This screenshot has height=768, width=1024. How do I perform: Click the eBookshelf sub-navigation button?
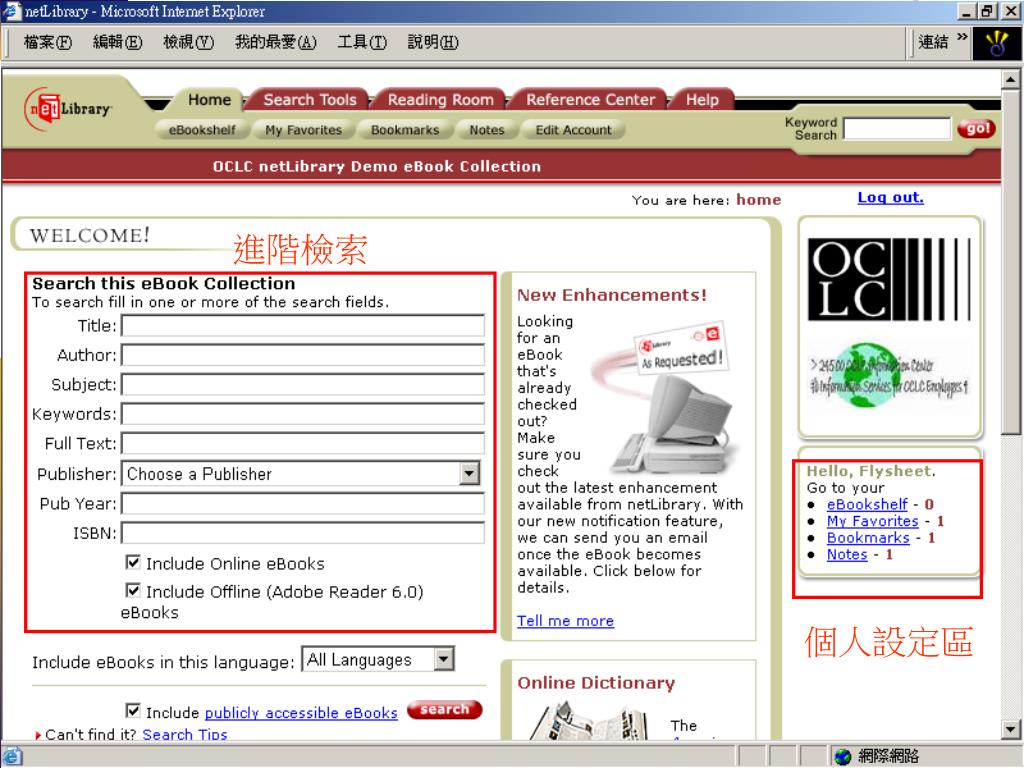202,130
